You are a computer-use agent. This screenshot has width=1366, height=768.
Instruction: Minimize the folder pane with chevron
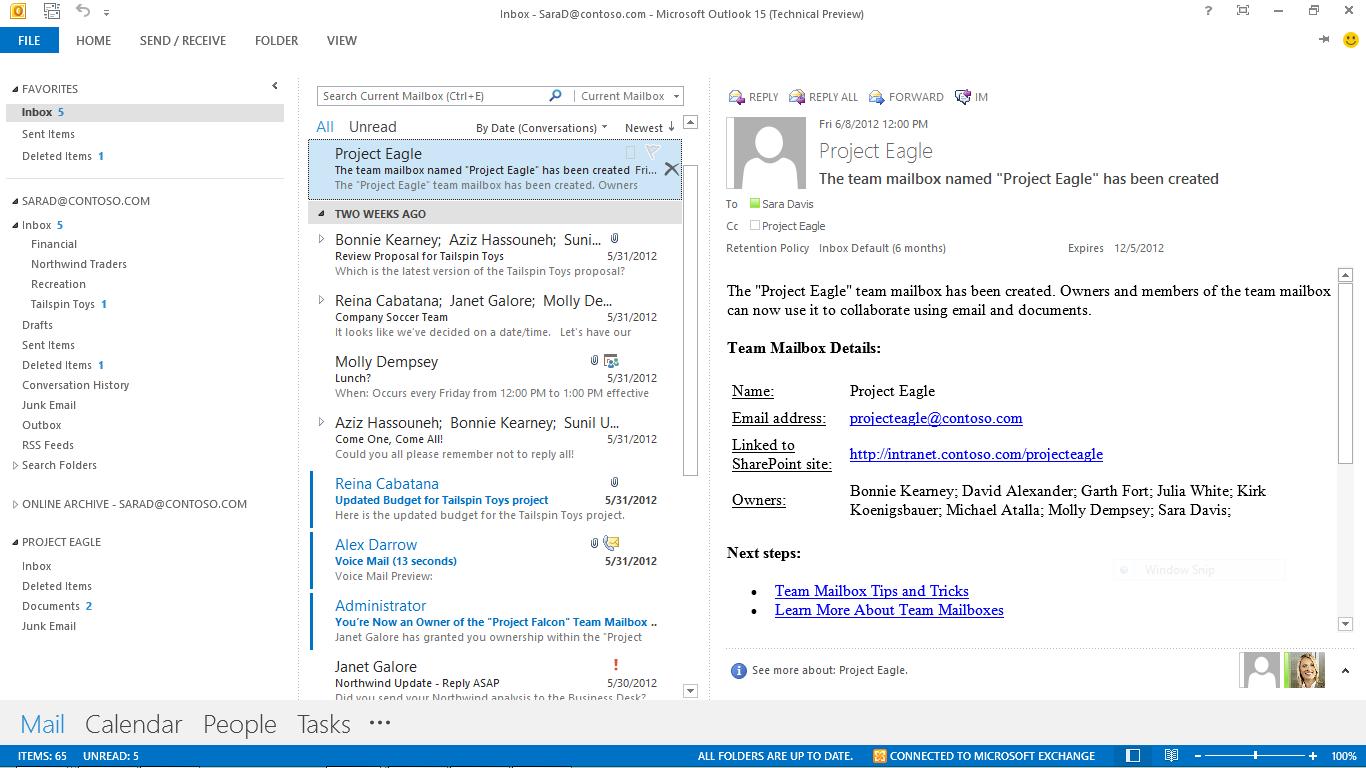(x=275, y=86)
